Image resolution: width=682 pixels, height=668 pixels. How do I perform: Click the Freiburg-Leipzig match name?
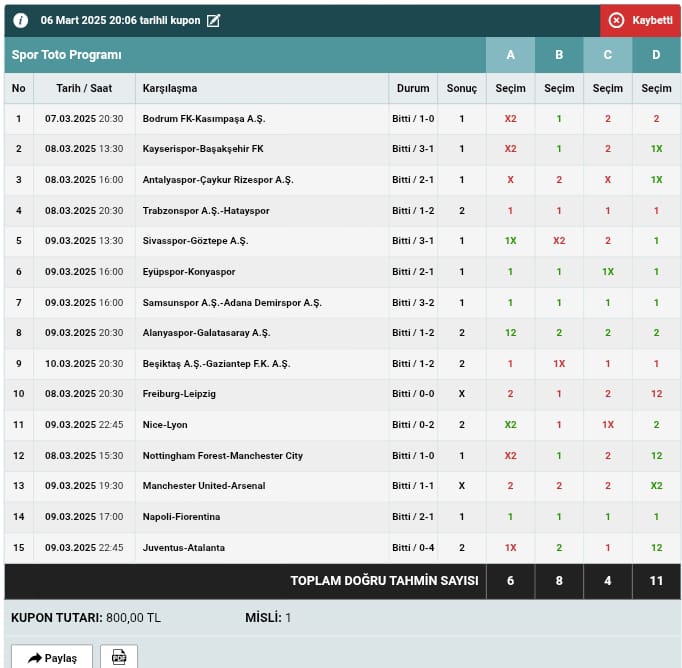pos(180,394)
